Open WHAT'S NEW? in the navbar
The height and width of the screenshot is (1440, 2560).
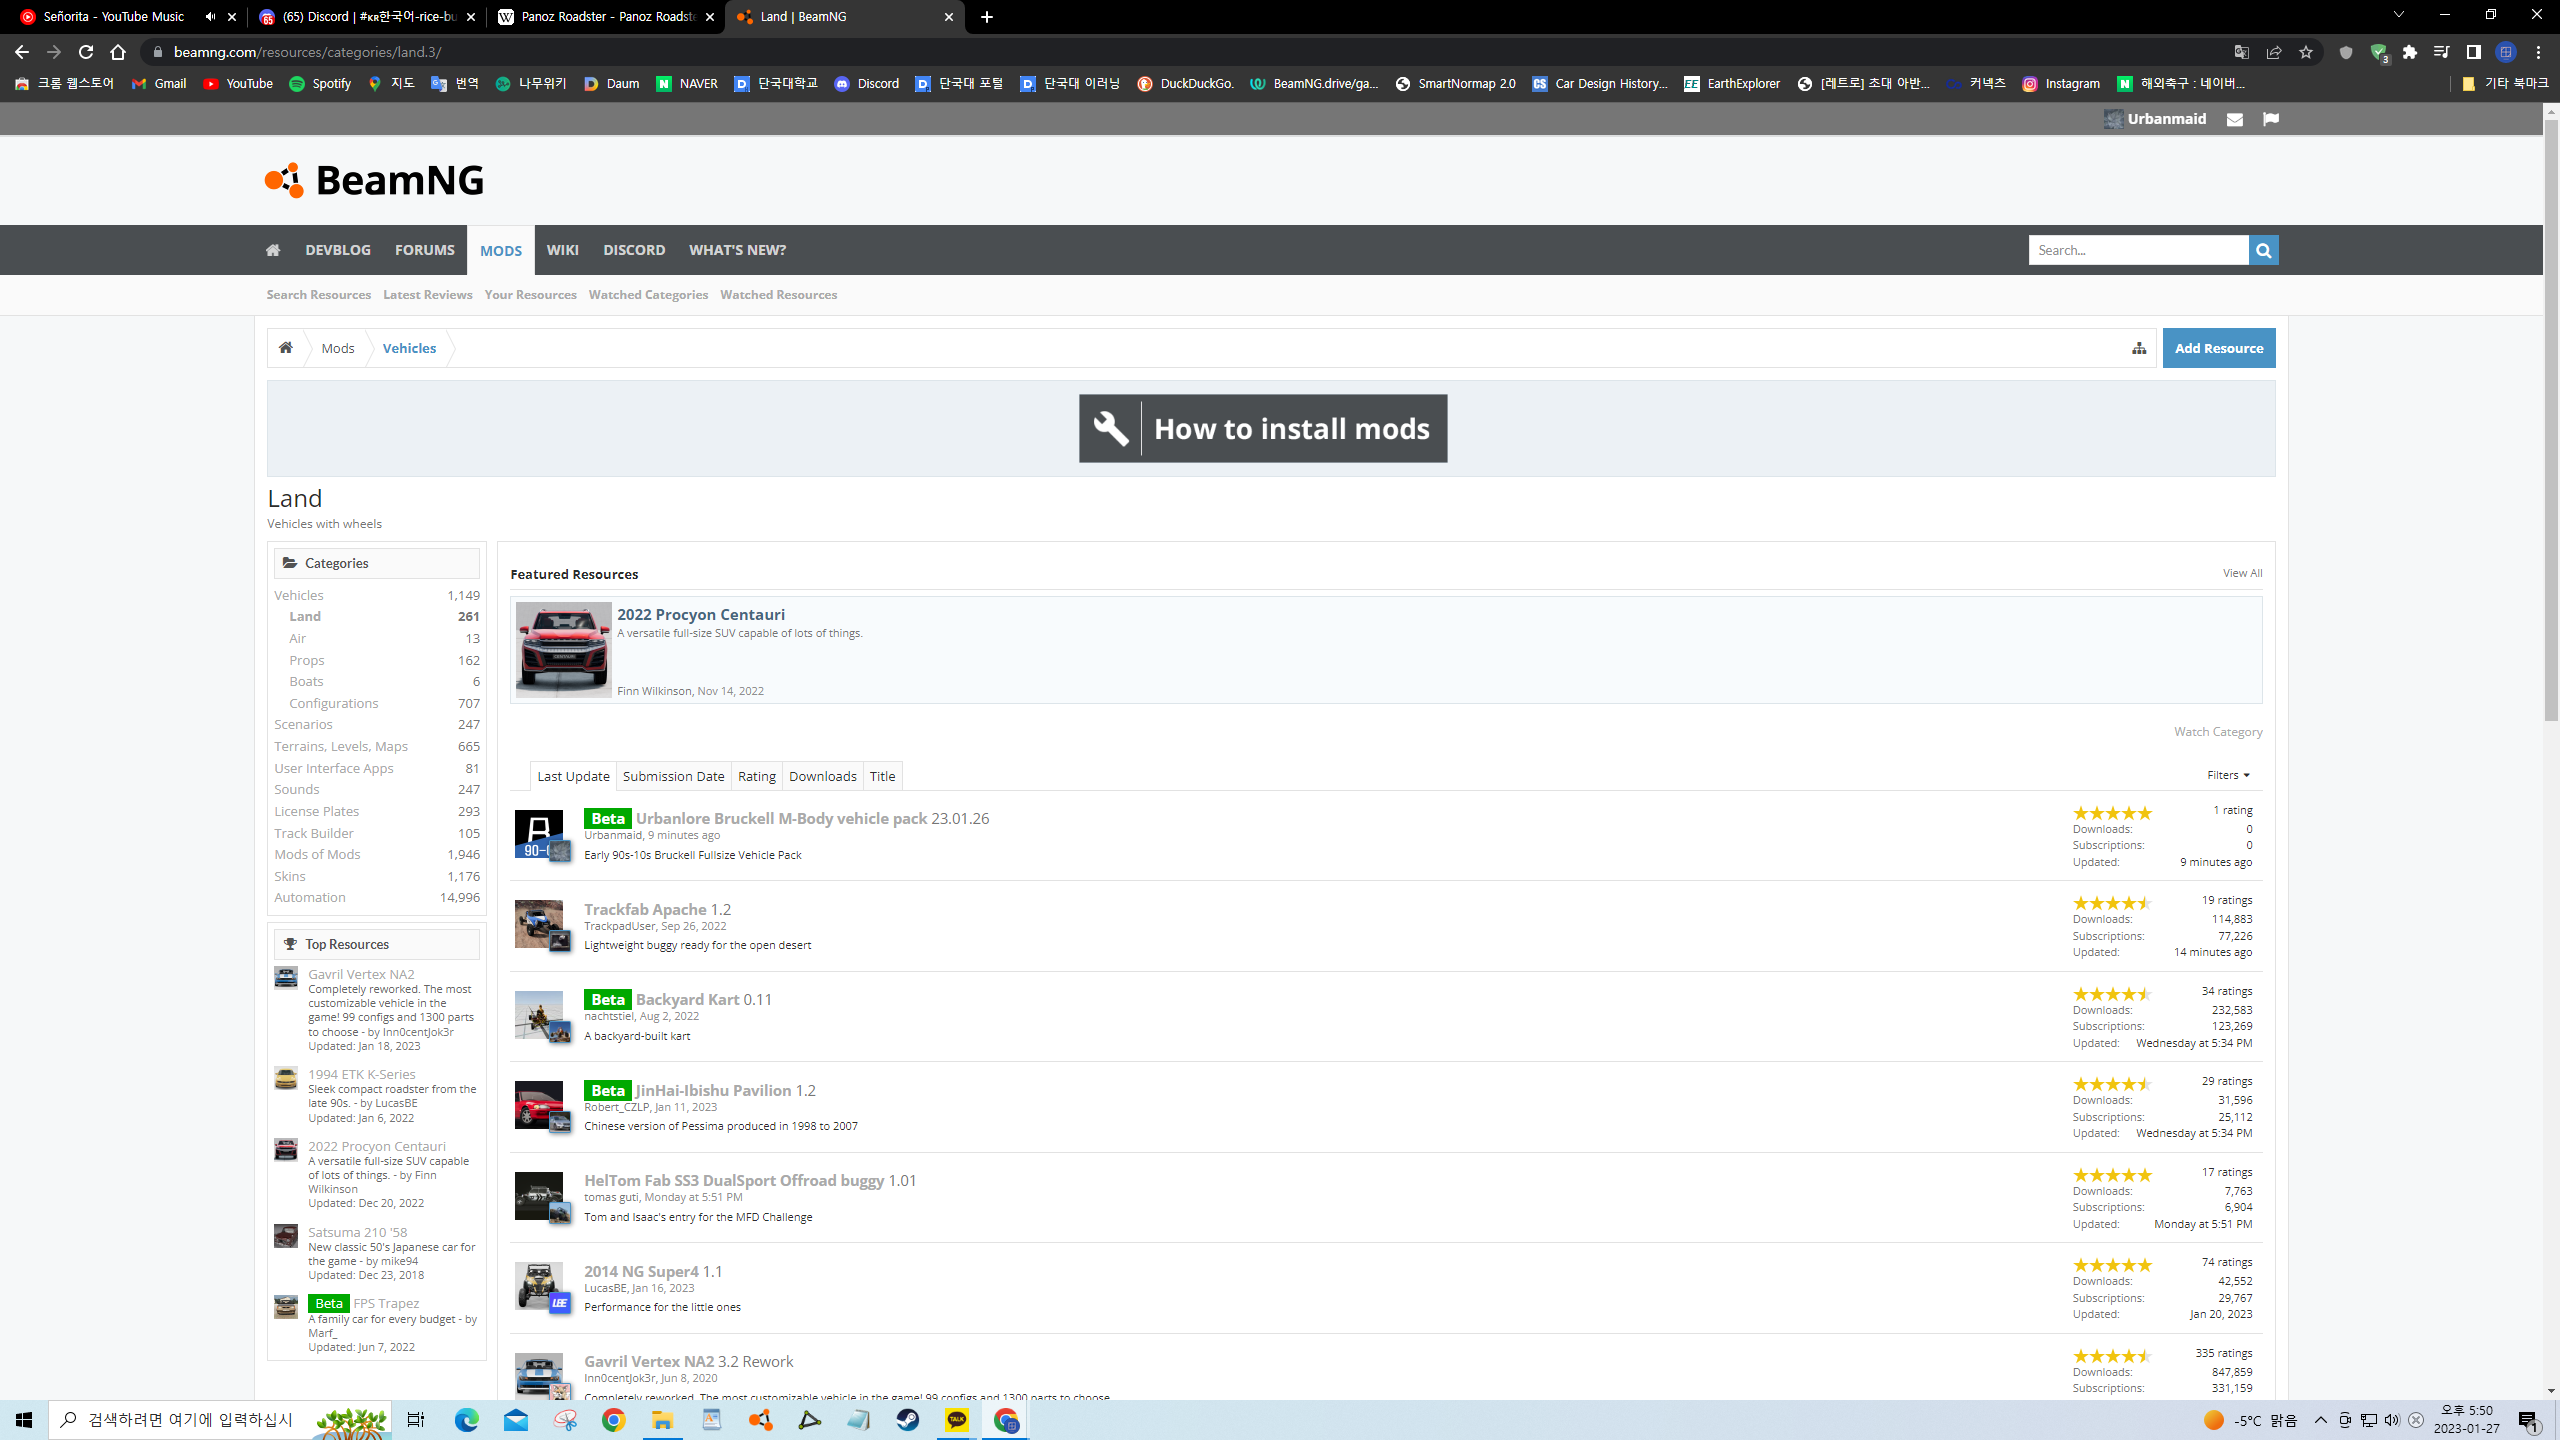click(x=737, y=250)
